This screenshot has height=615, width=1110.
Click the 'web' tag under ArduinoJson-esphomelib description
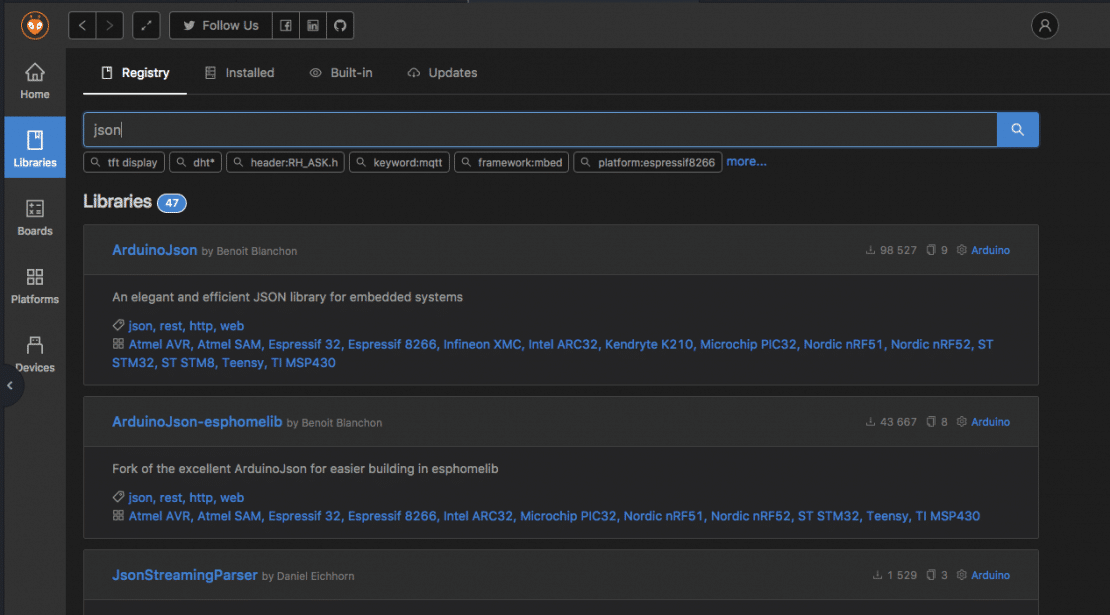(x=231, y=498)
